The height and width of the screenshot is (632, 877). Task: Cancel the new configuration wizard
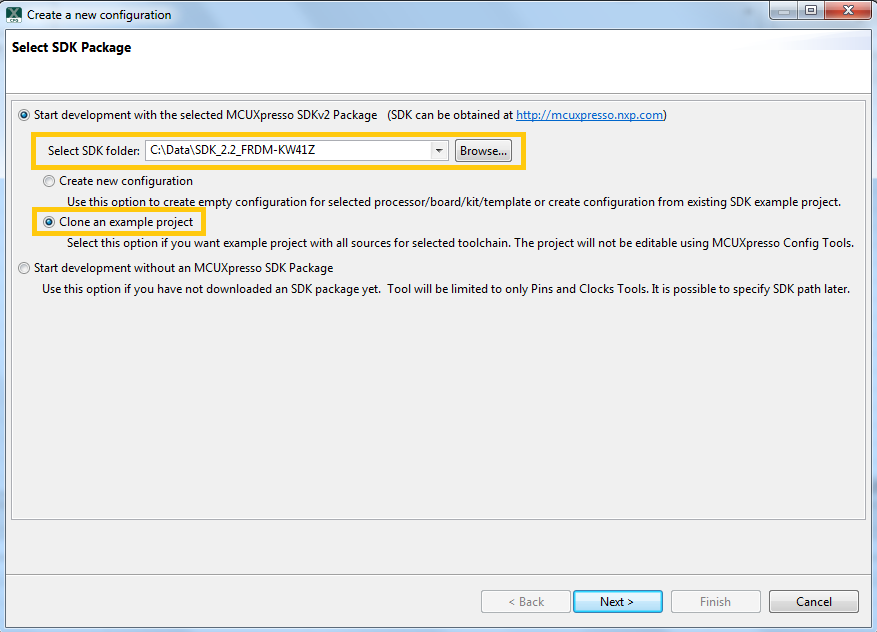point(813,601)
